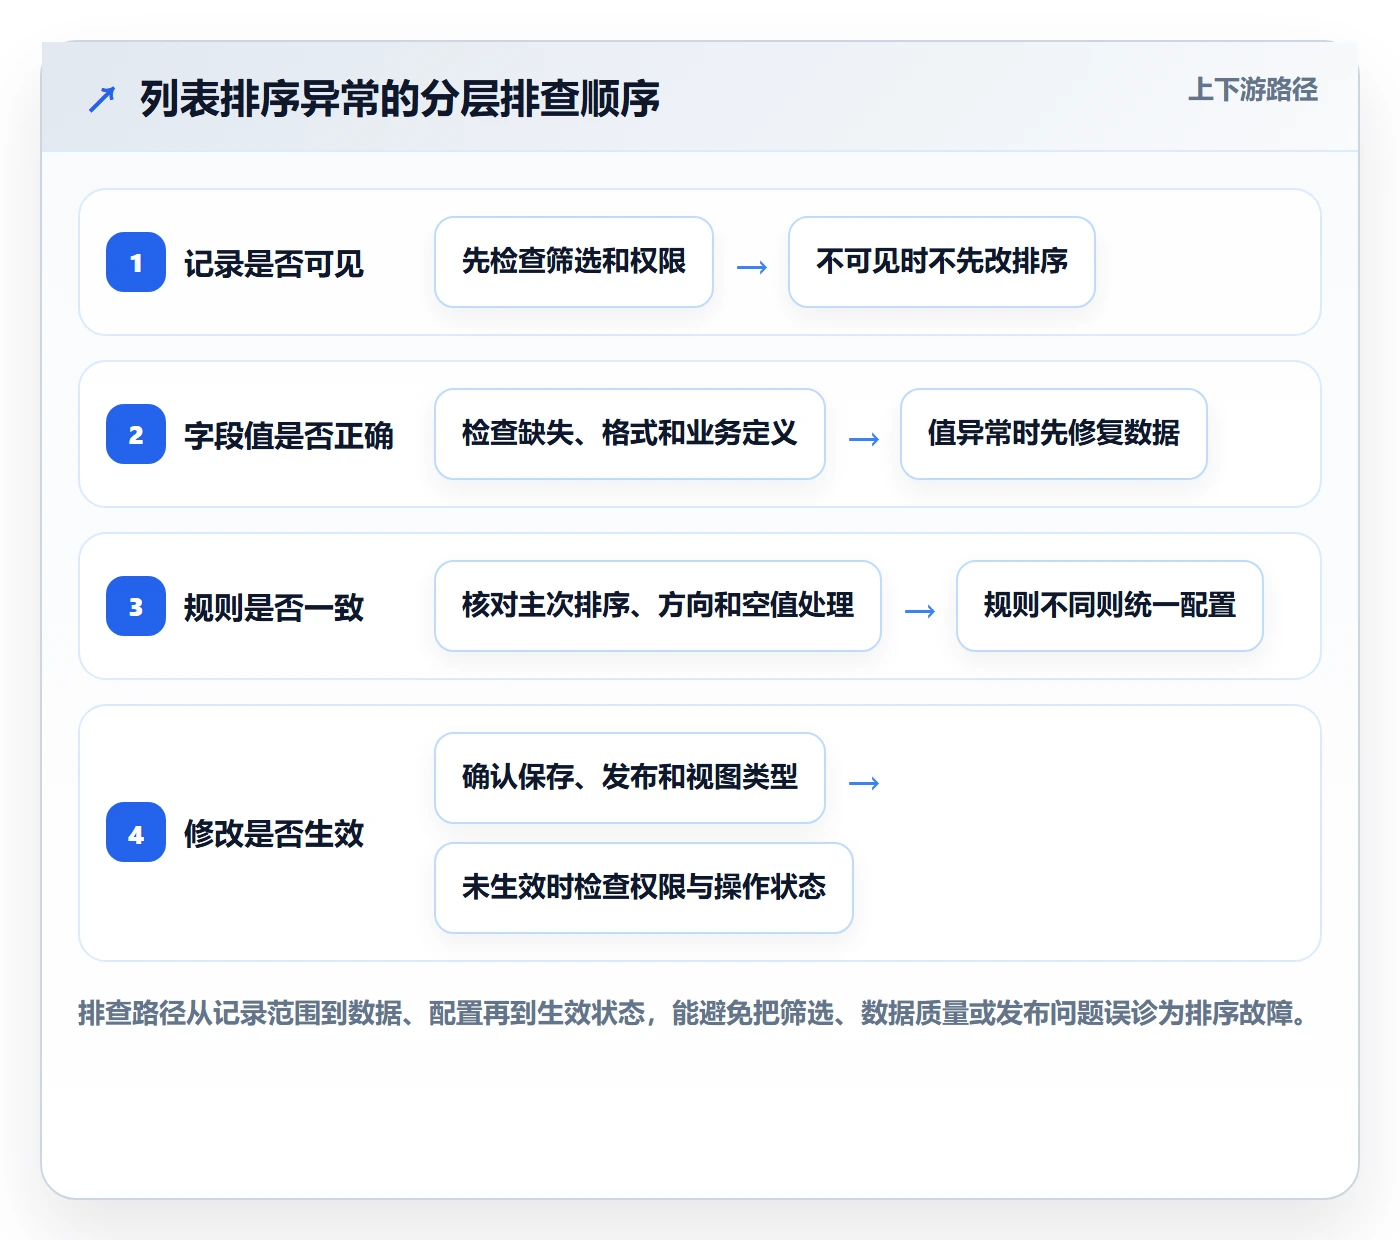Select the 字段值是否正确 step label

289,436
